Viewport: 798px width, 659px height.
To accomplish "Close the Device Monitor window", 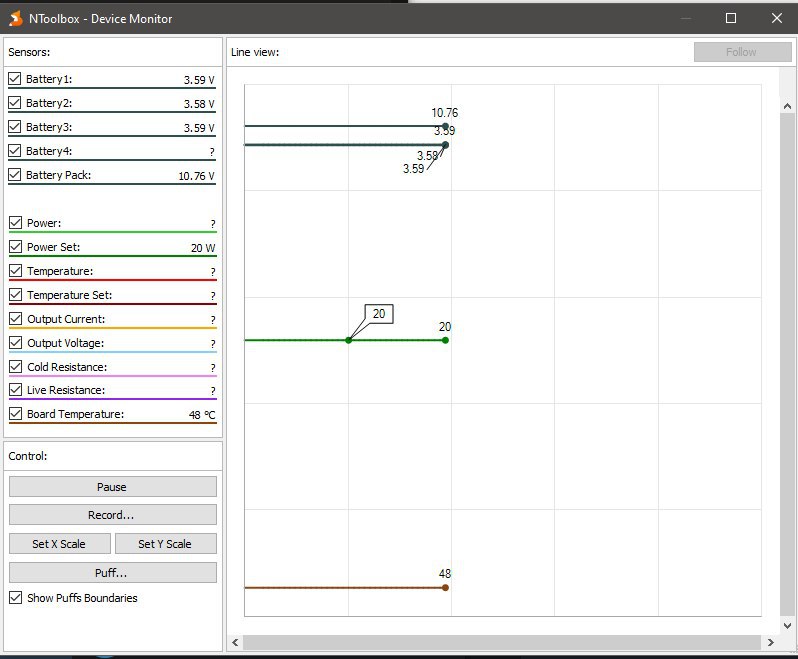I will [x=777, y=18].
